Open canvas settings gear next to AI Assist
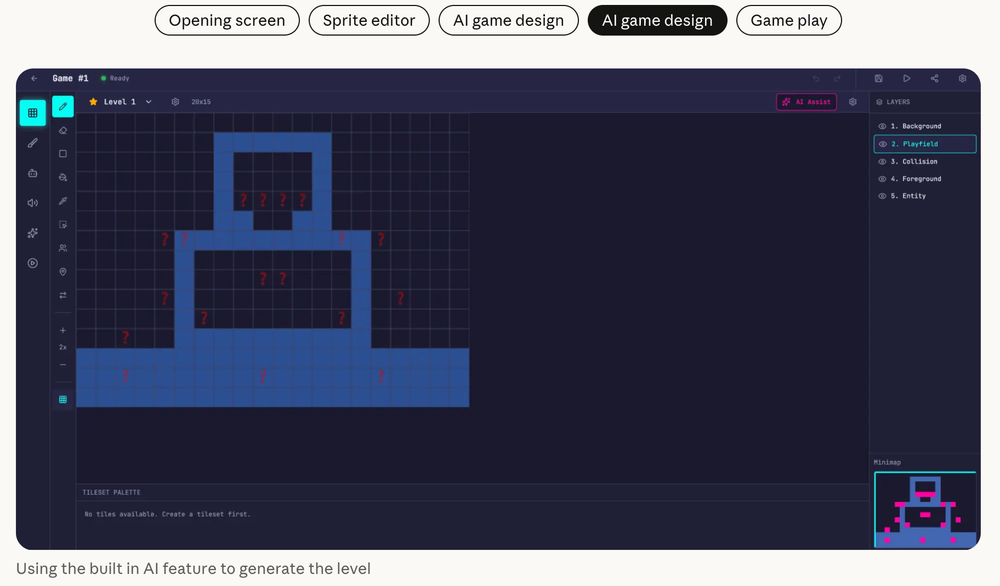The image size is (1000, 586). pos(853,102)
